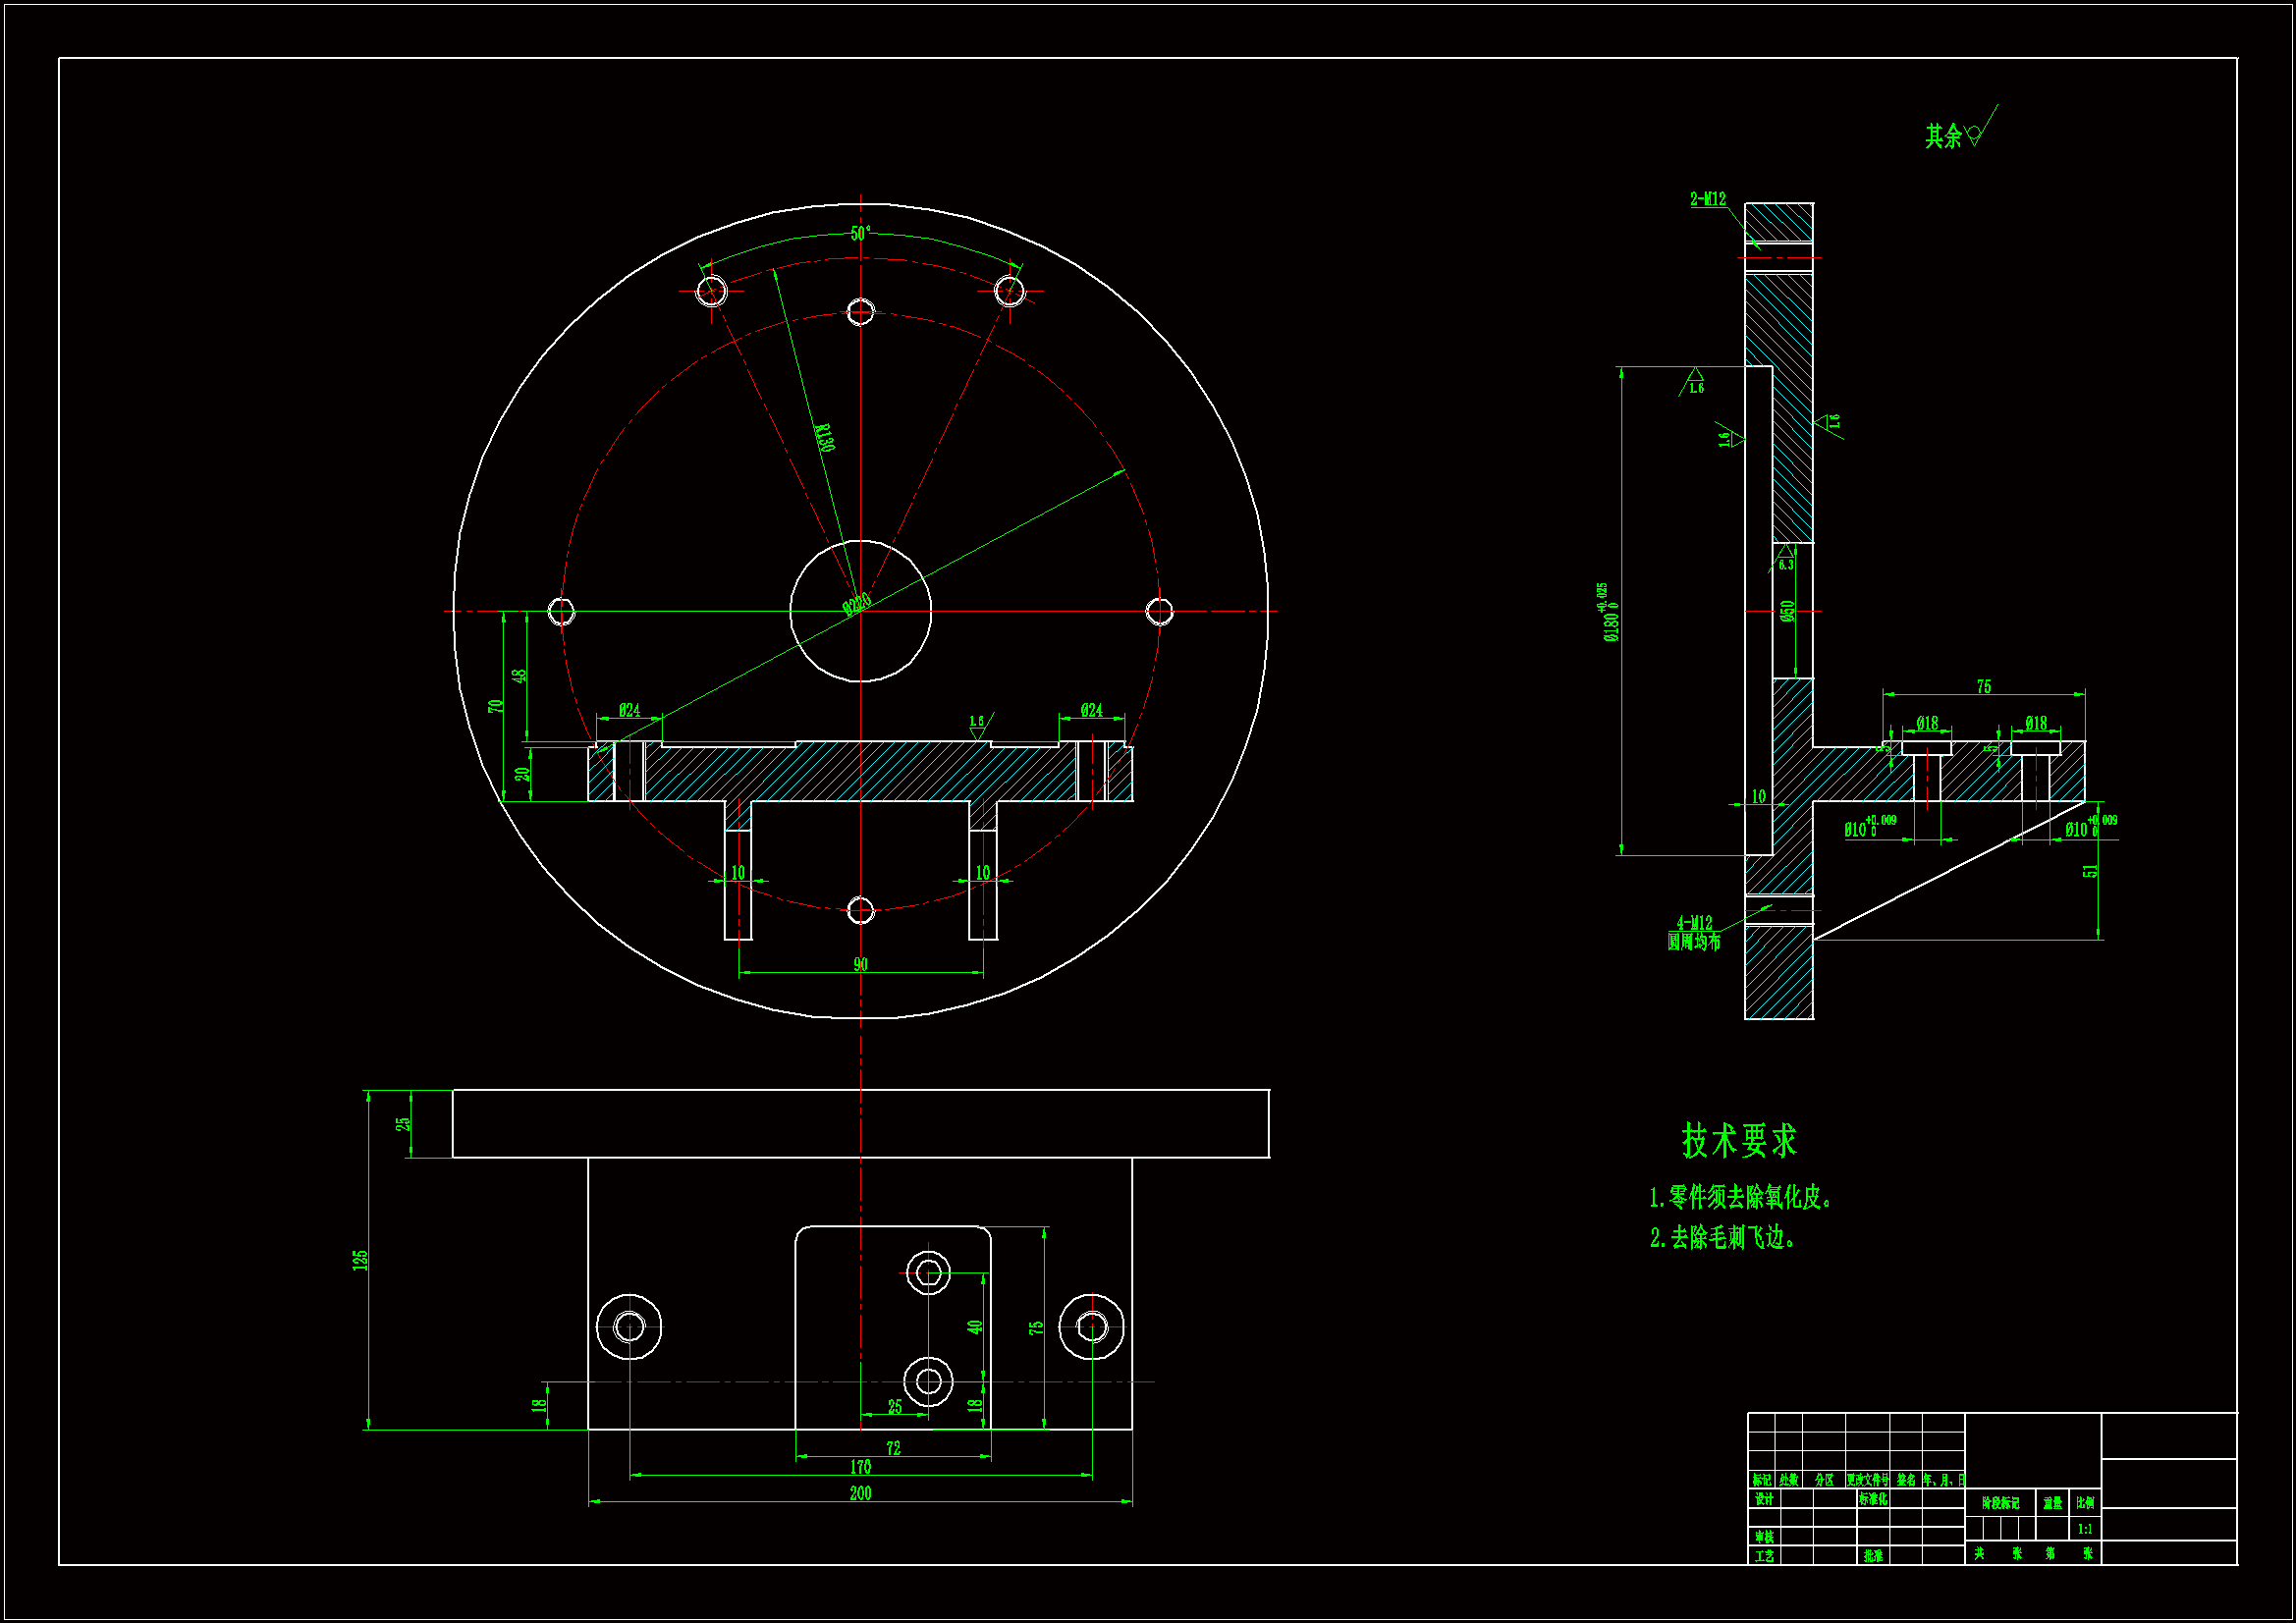The image size is (2296, 1623).
Task: Select the 125 height dimension text
Action: point(360,1260)
